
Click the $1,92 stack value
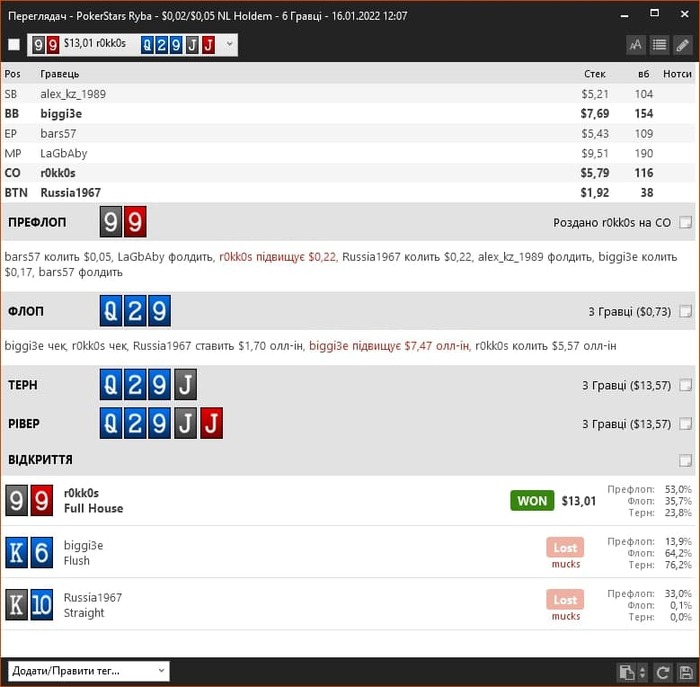click(595, 192)
